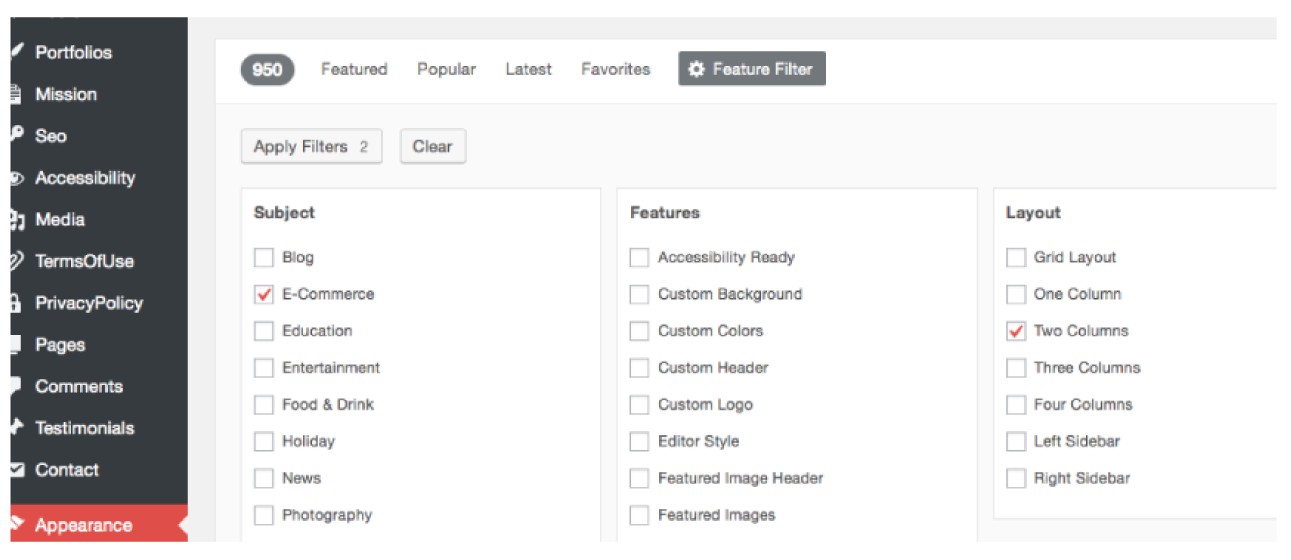Viewport: 1291px width, 560px height.
Task: Check the Blog subject checkbox
Action: click(x=263, y=257)
